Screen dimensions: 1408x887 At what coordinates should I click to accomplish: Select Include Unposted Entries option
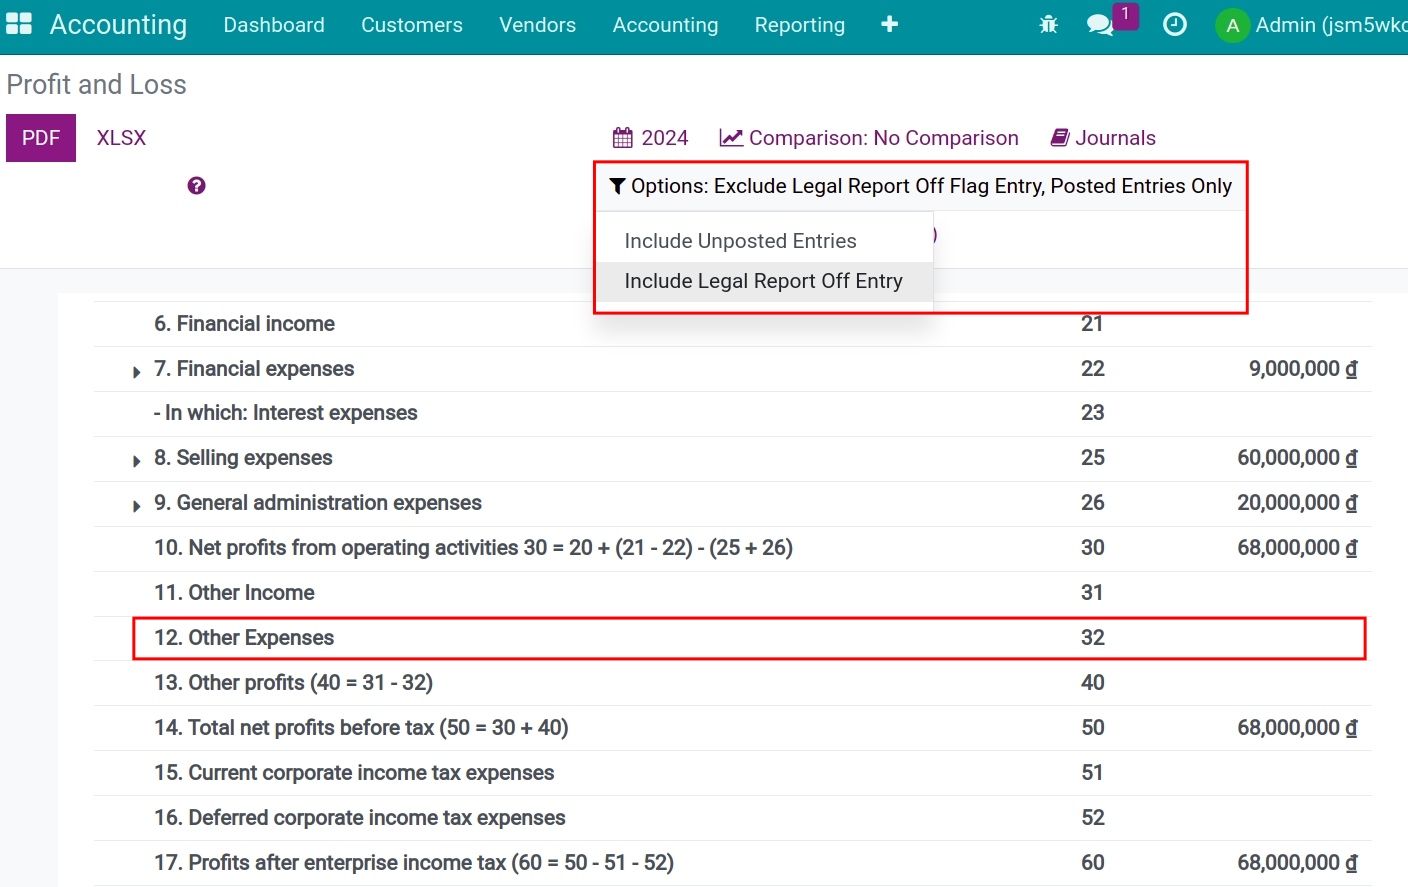click(x=765, y=241)
